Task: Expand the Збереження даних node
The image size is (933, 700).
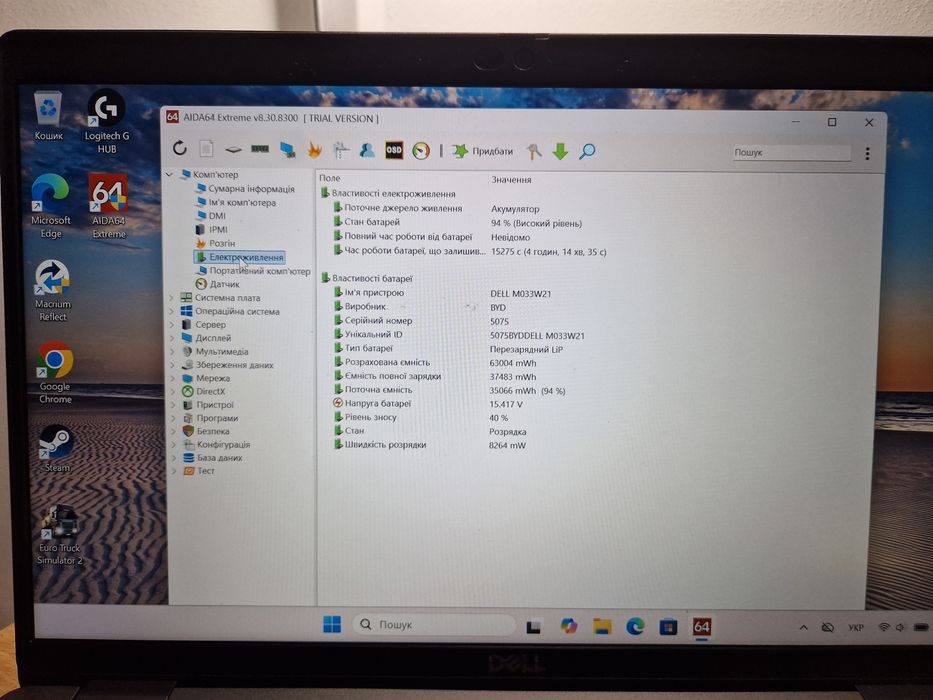Action: pos(172,365)
